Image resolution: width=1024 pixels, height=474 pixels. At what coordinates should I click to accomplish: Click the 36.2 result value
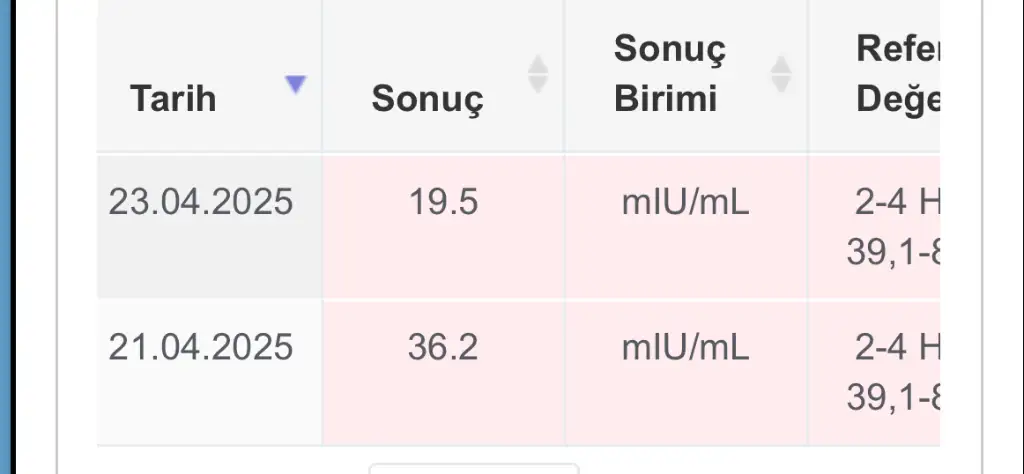tap(443, 347)
